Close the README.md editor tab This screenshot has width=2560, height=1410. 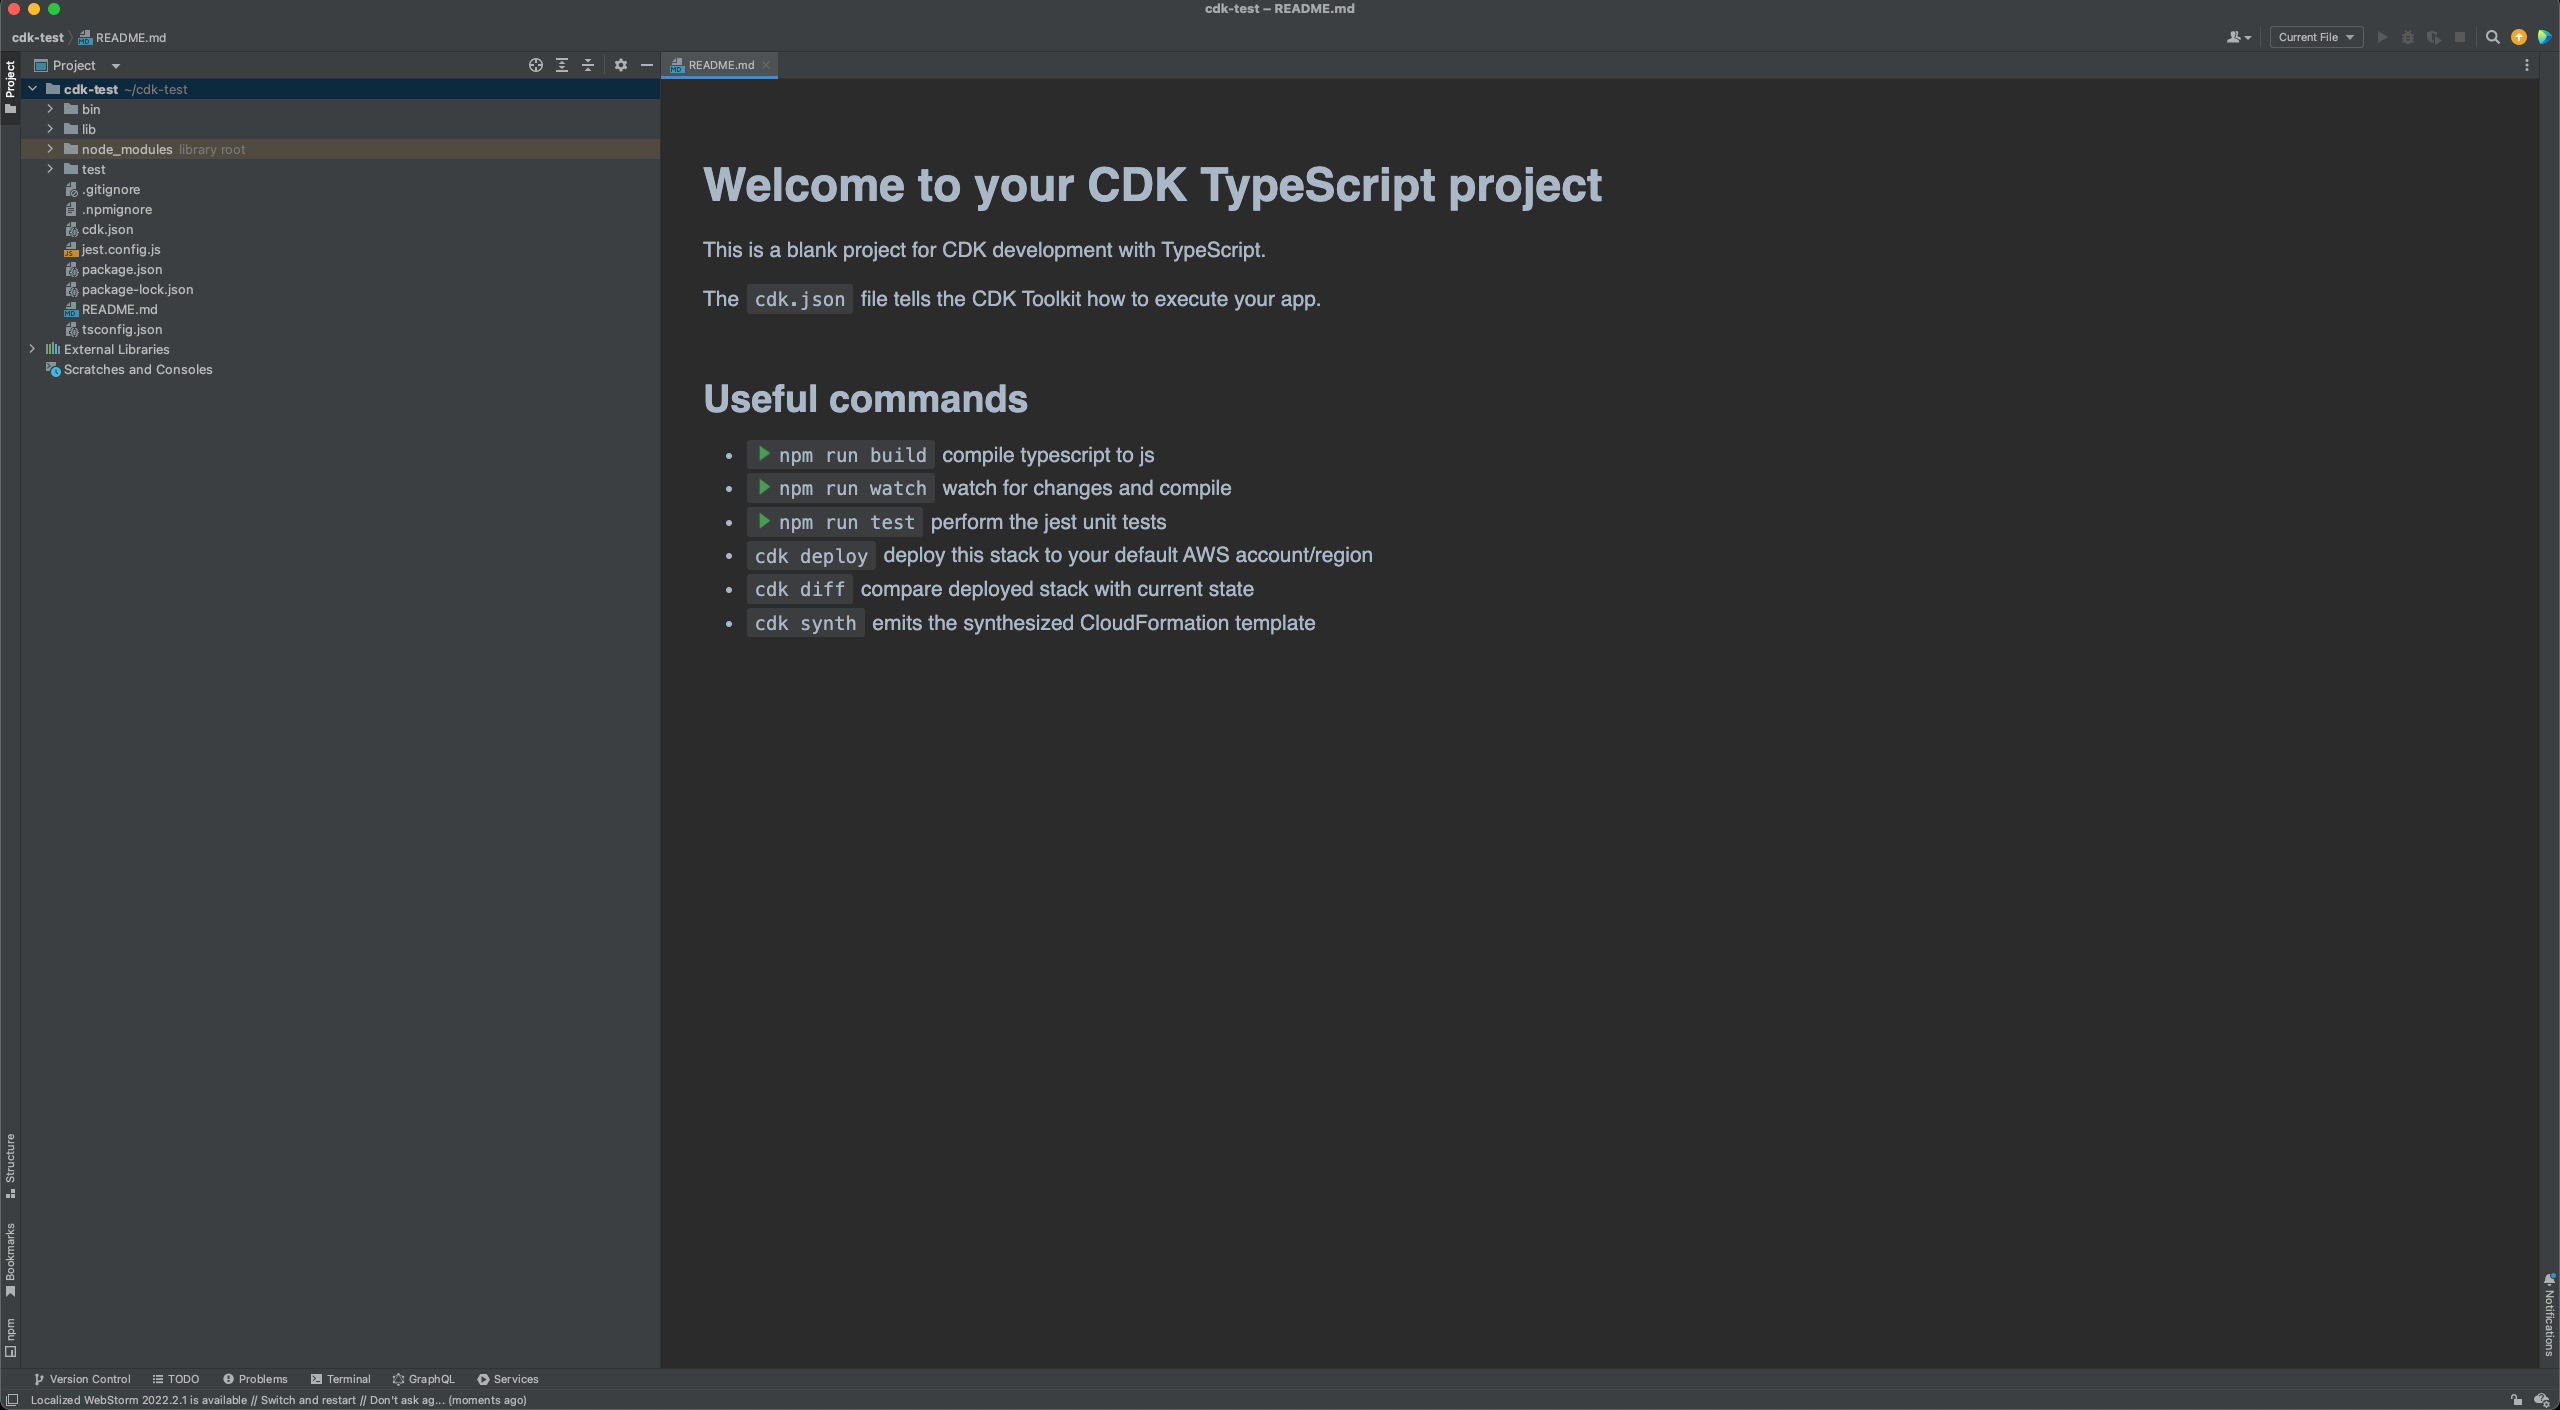point(766,65)
